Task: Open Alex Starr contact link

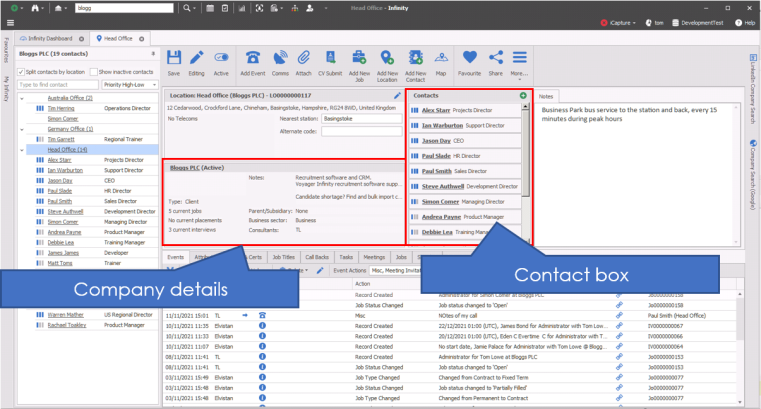Action: click(435, 110)
